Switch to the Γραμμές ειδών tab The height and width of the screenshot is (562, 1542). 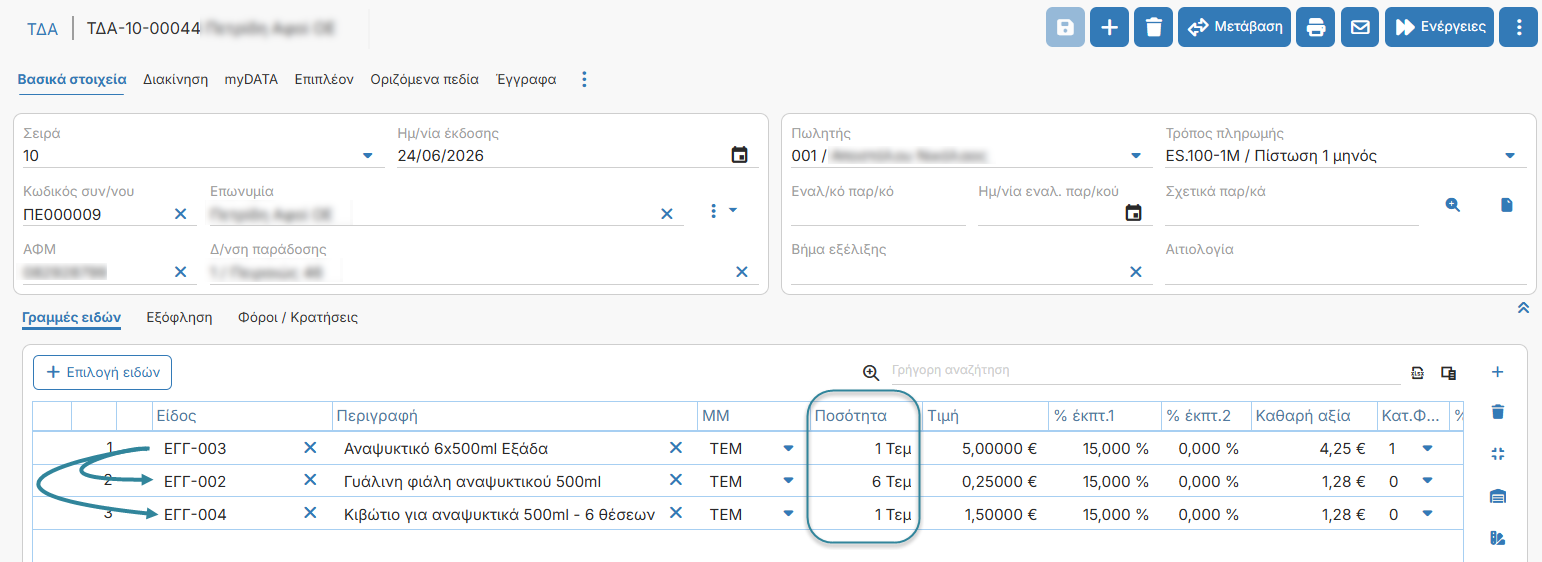tap(71, 318)
